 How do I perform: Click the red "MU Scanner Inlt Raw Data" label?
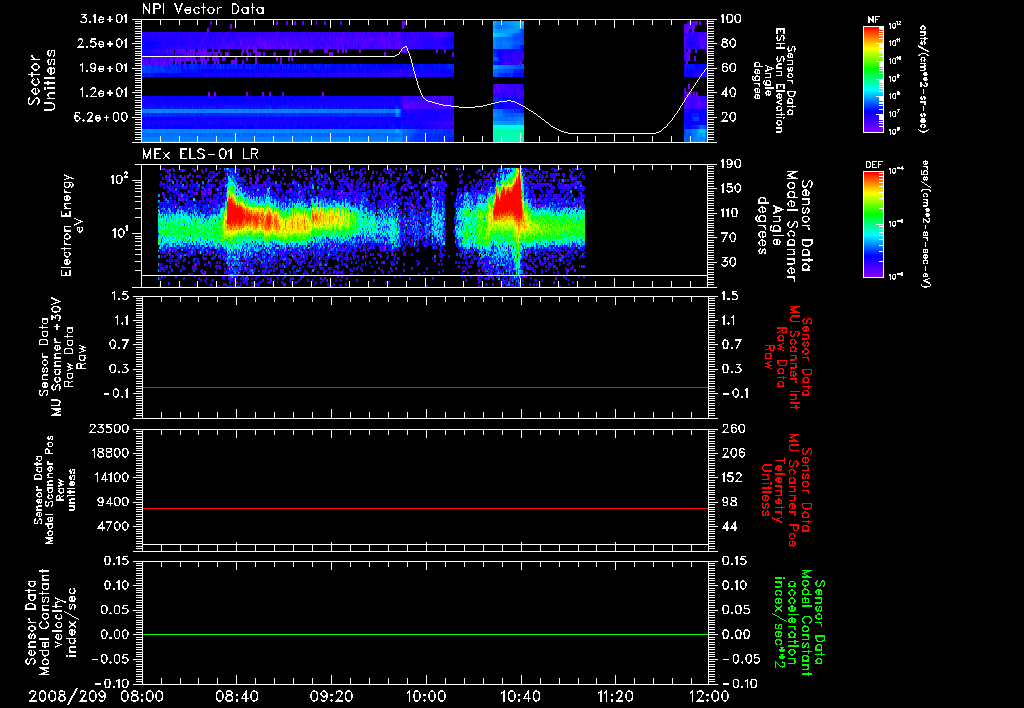click(x=788, y=357)
